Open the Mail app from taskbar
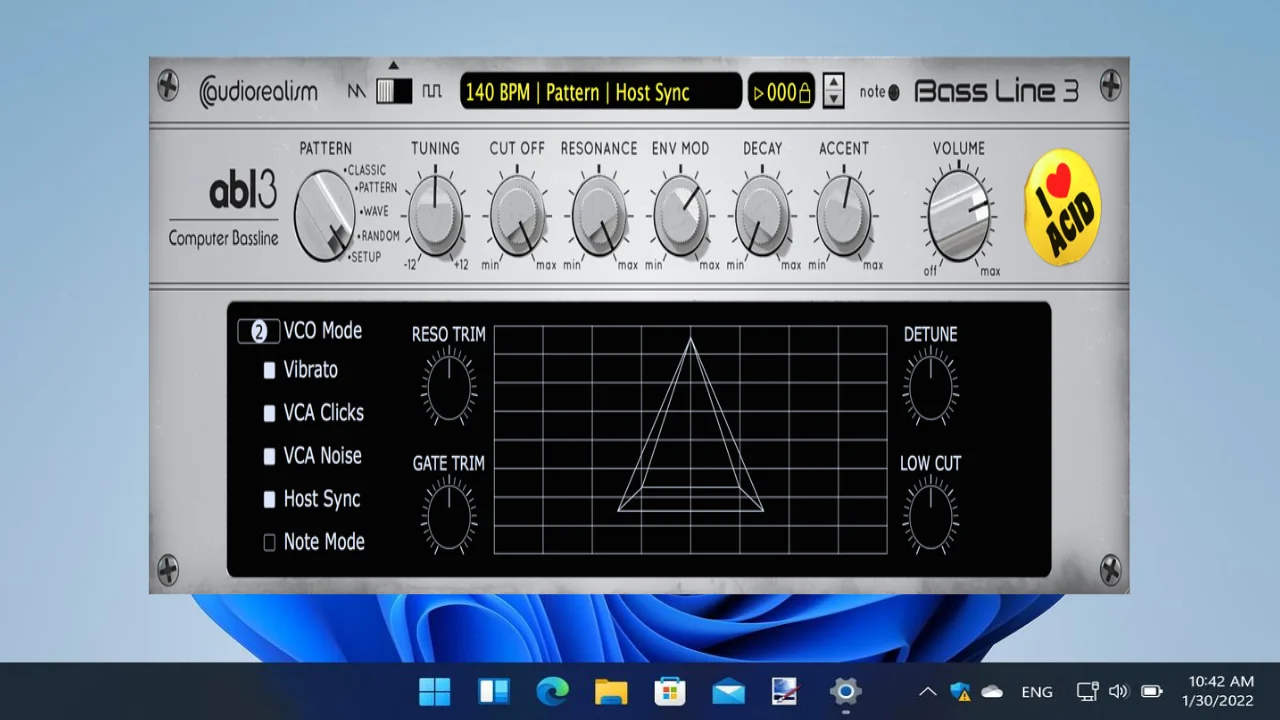 click(728, 691)
